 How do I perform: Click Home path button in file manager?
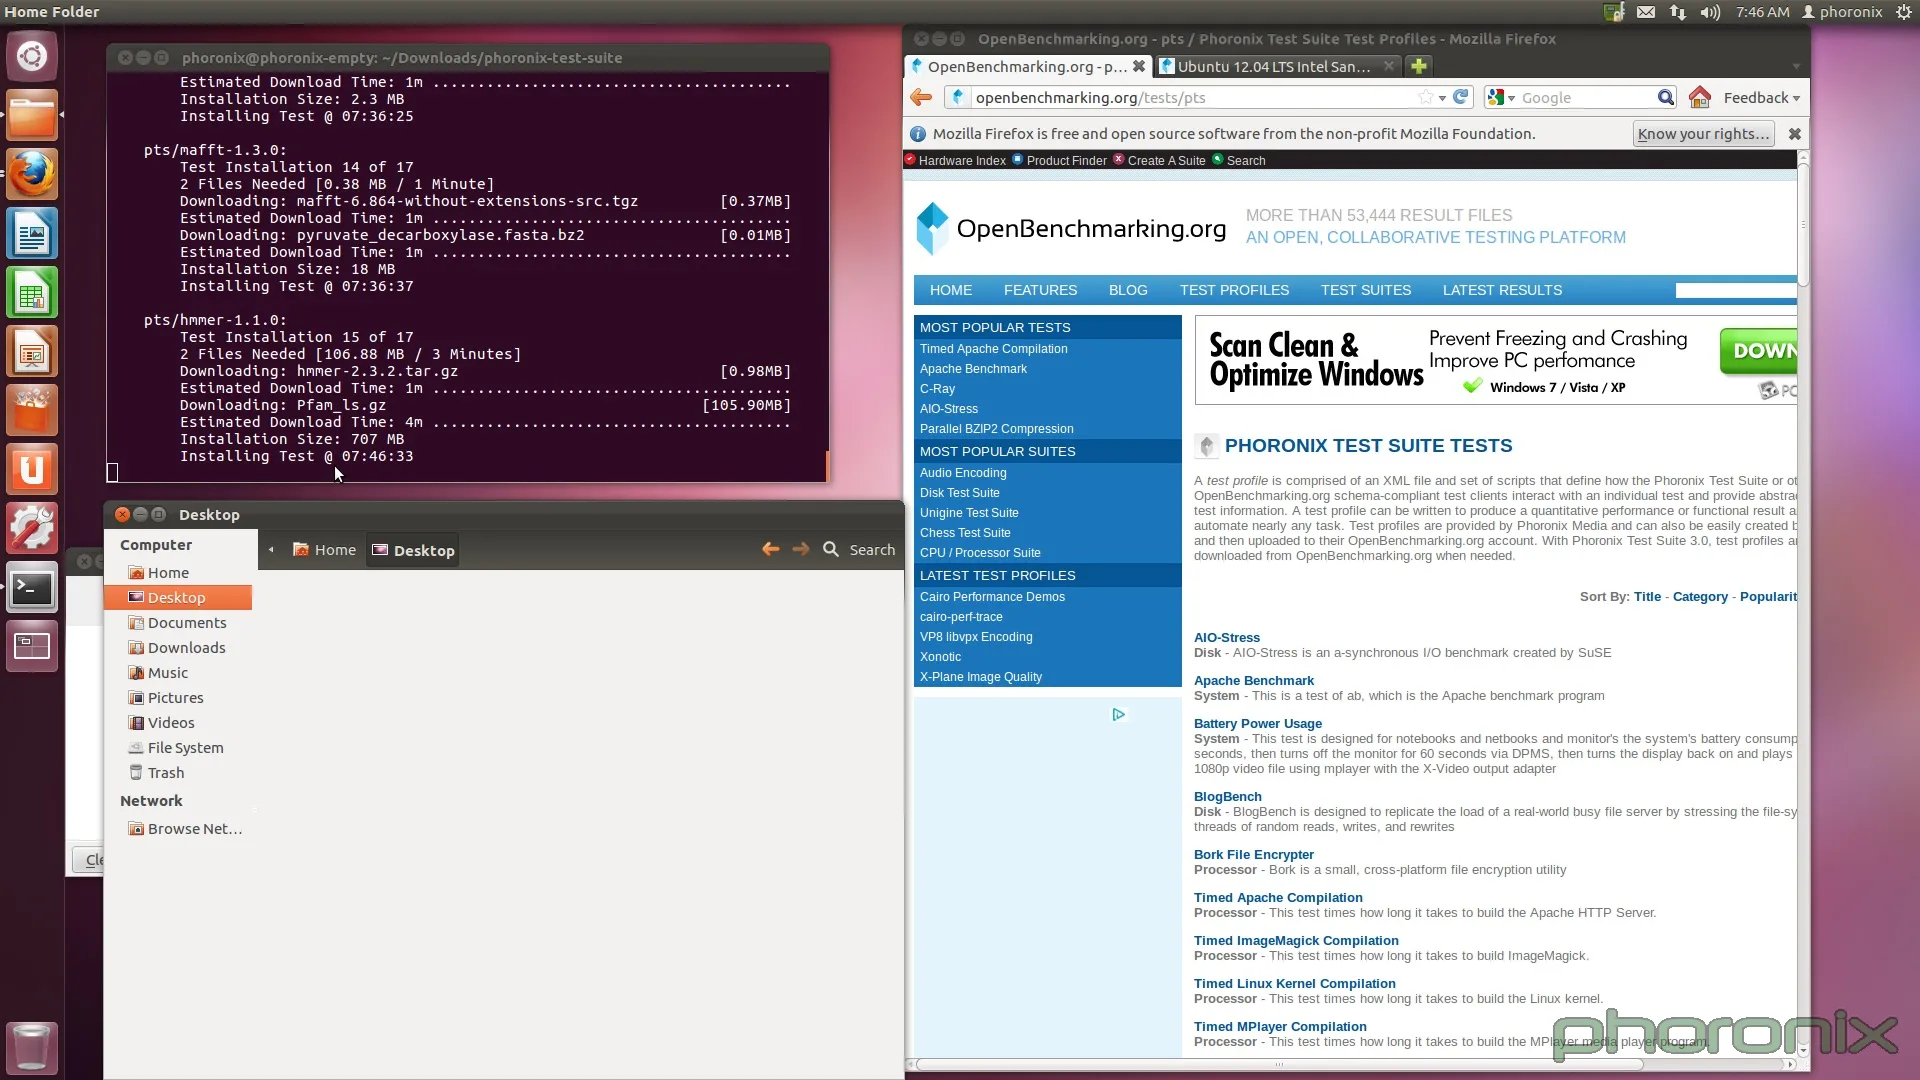324,550
